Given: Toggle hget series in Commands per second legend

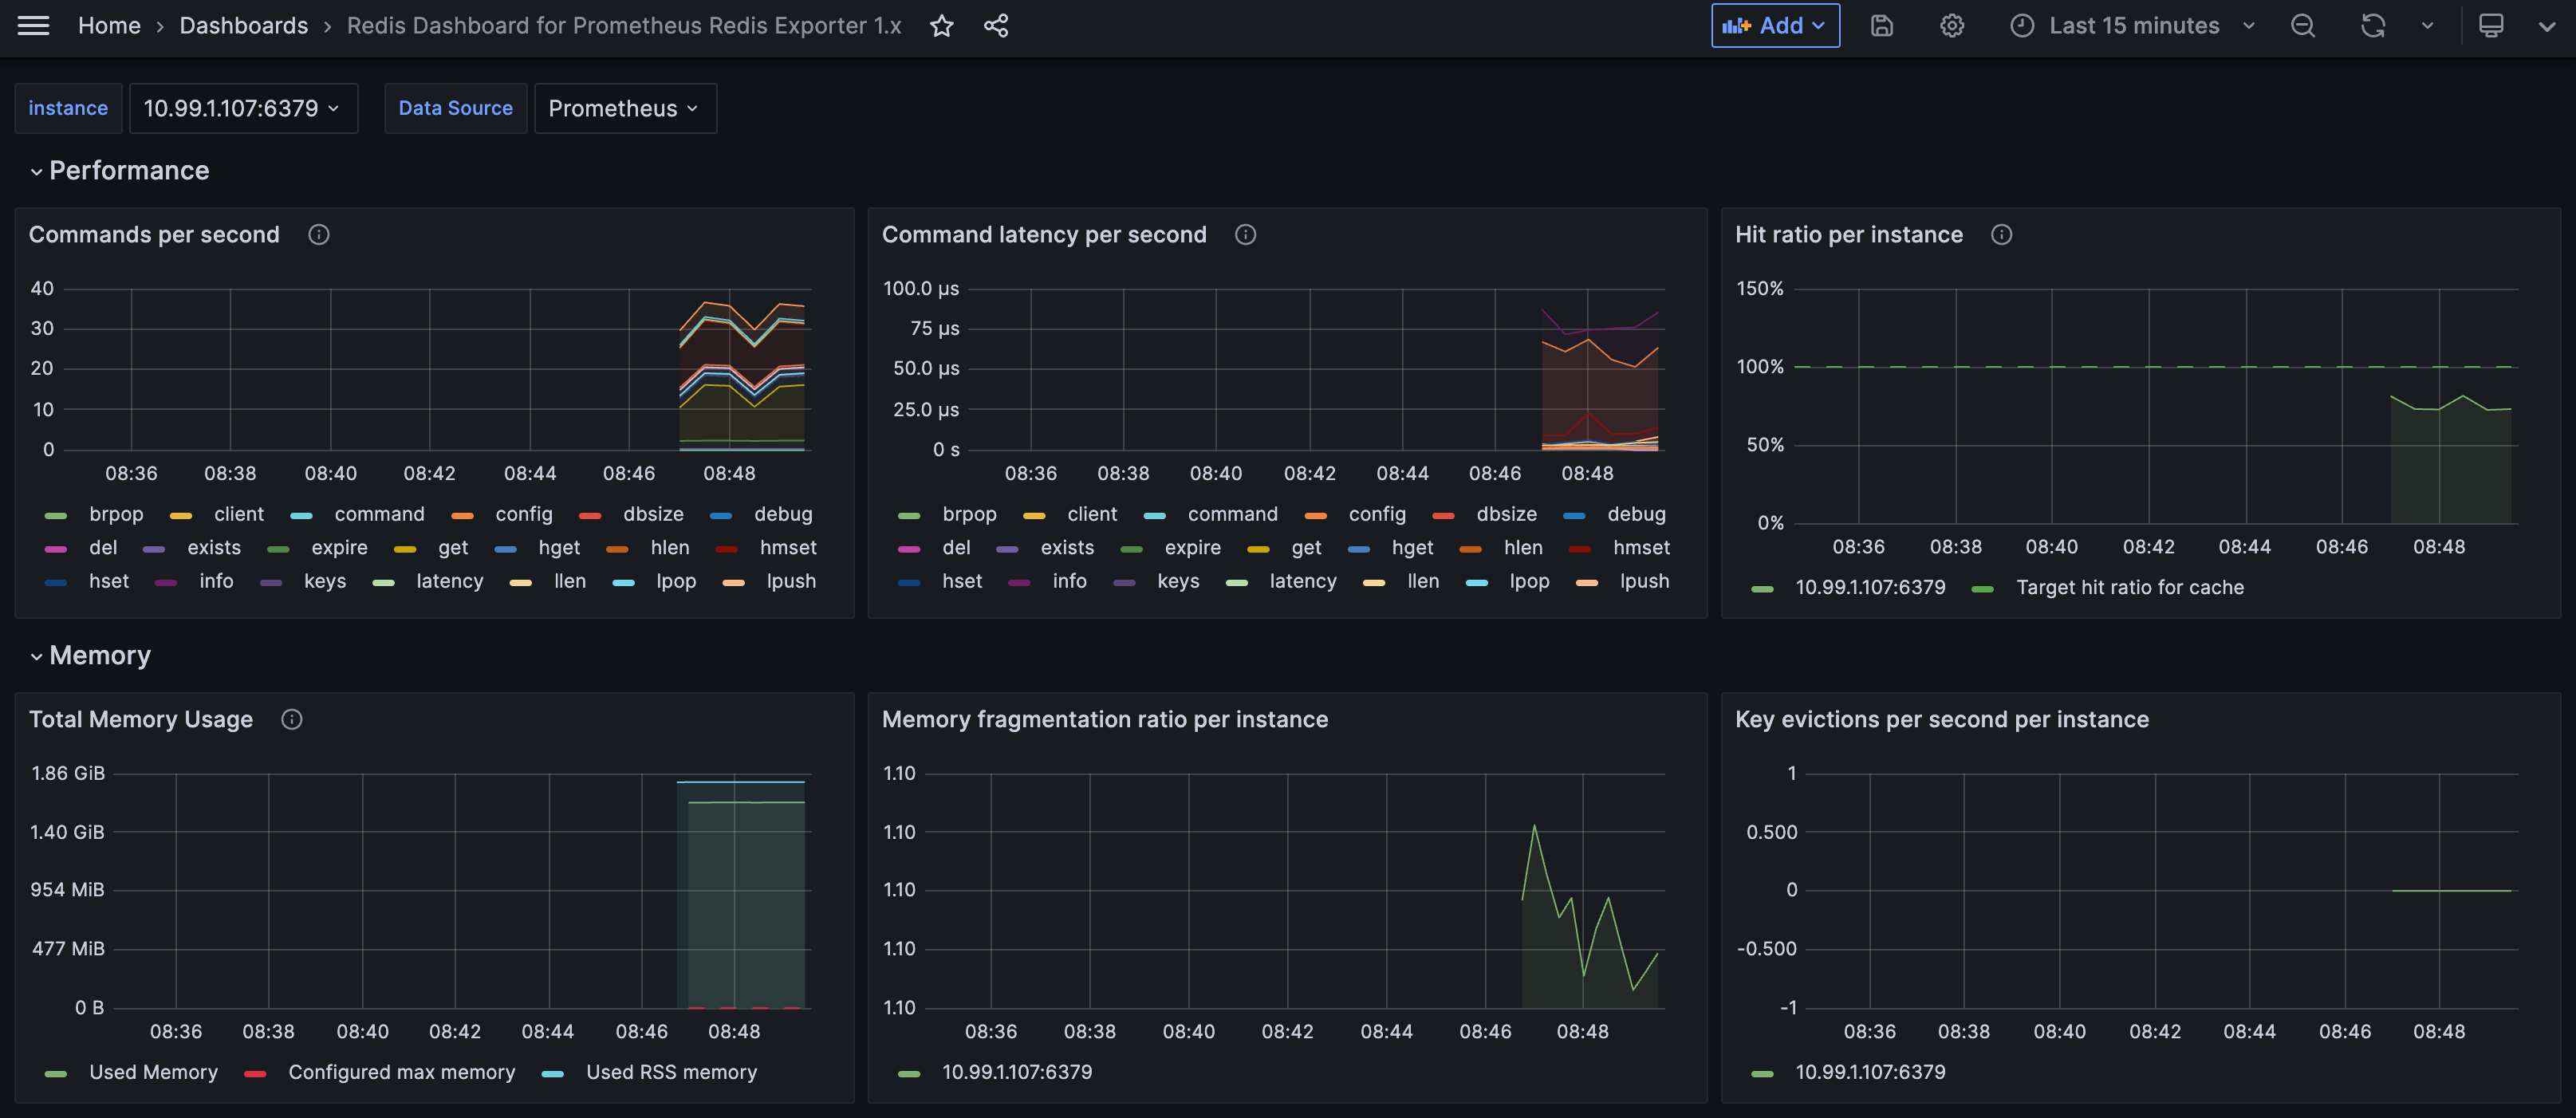Looking at the screenshot, I should 559,548.
